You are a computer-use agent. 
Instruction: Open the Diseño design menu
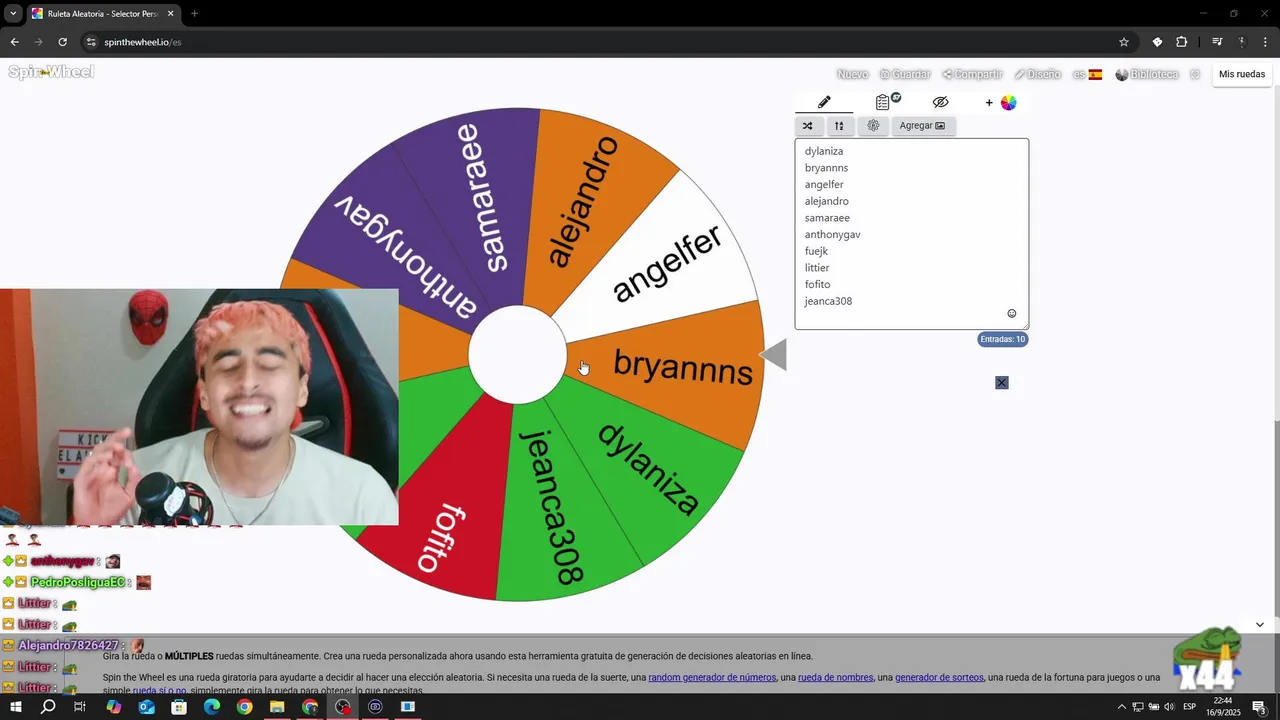coord(1037,74)
